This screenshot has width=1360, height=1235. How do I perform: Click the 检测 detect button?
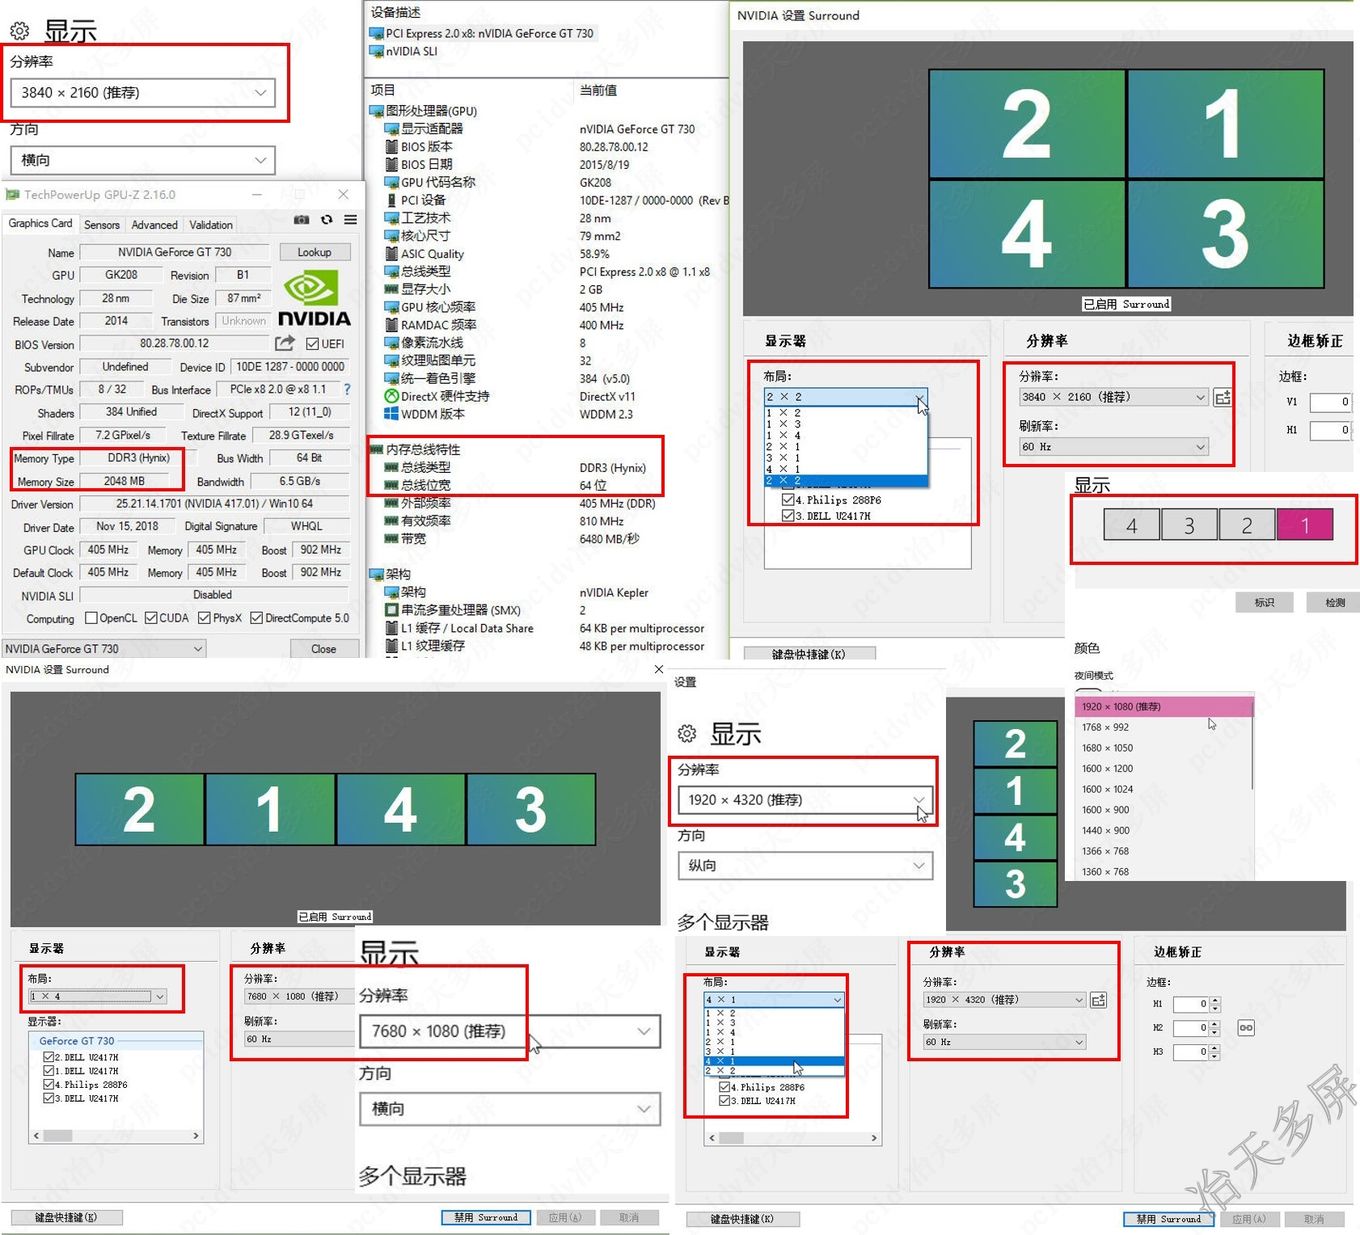click(1335, 602)
